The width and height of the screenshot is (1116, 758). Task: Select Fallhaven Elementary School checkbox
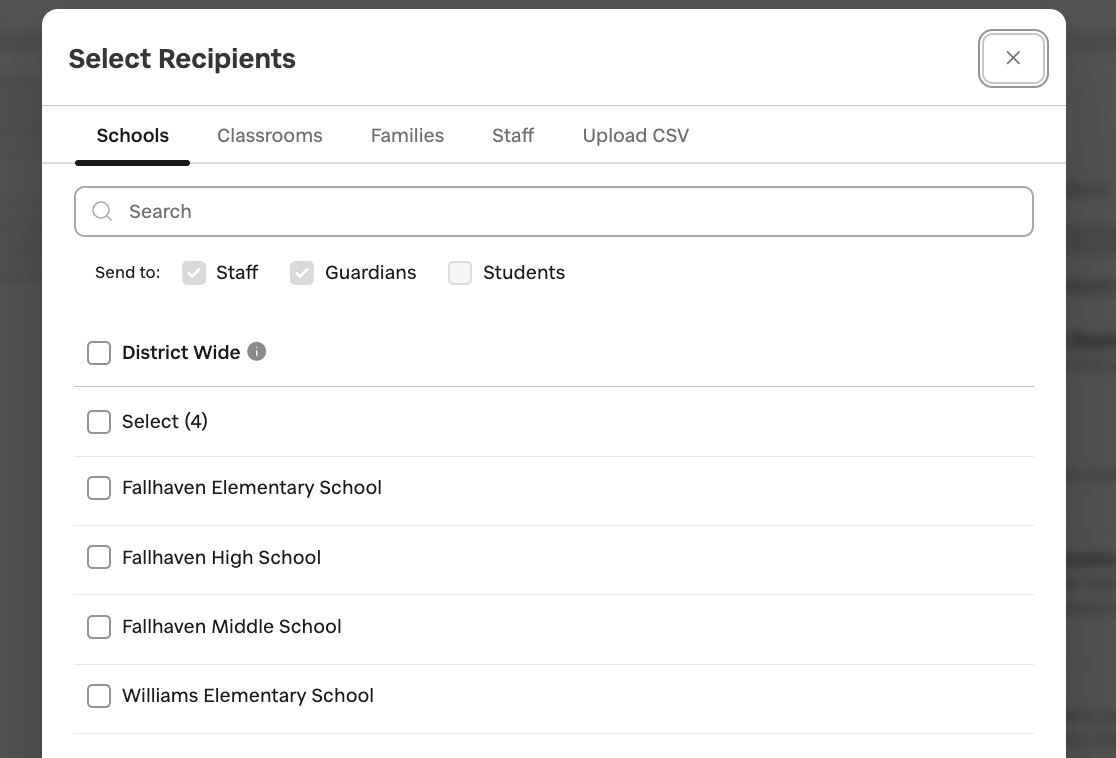point(99,488)
